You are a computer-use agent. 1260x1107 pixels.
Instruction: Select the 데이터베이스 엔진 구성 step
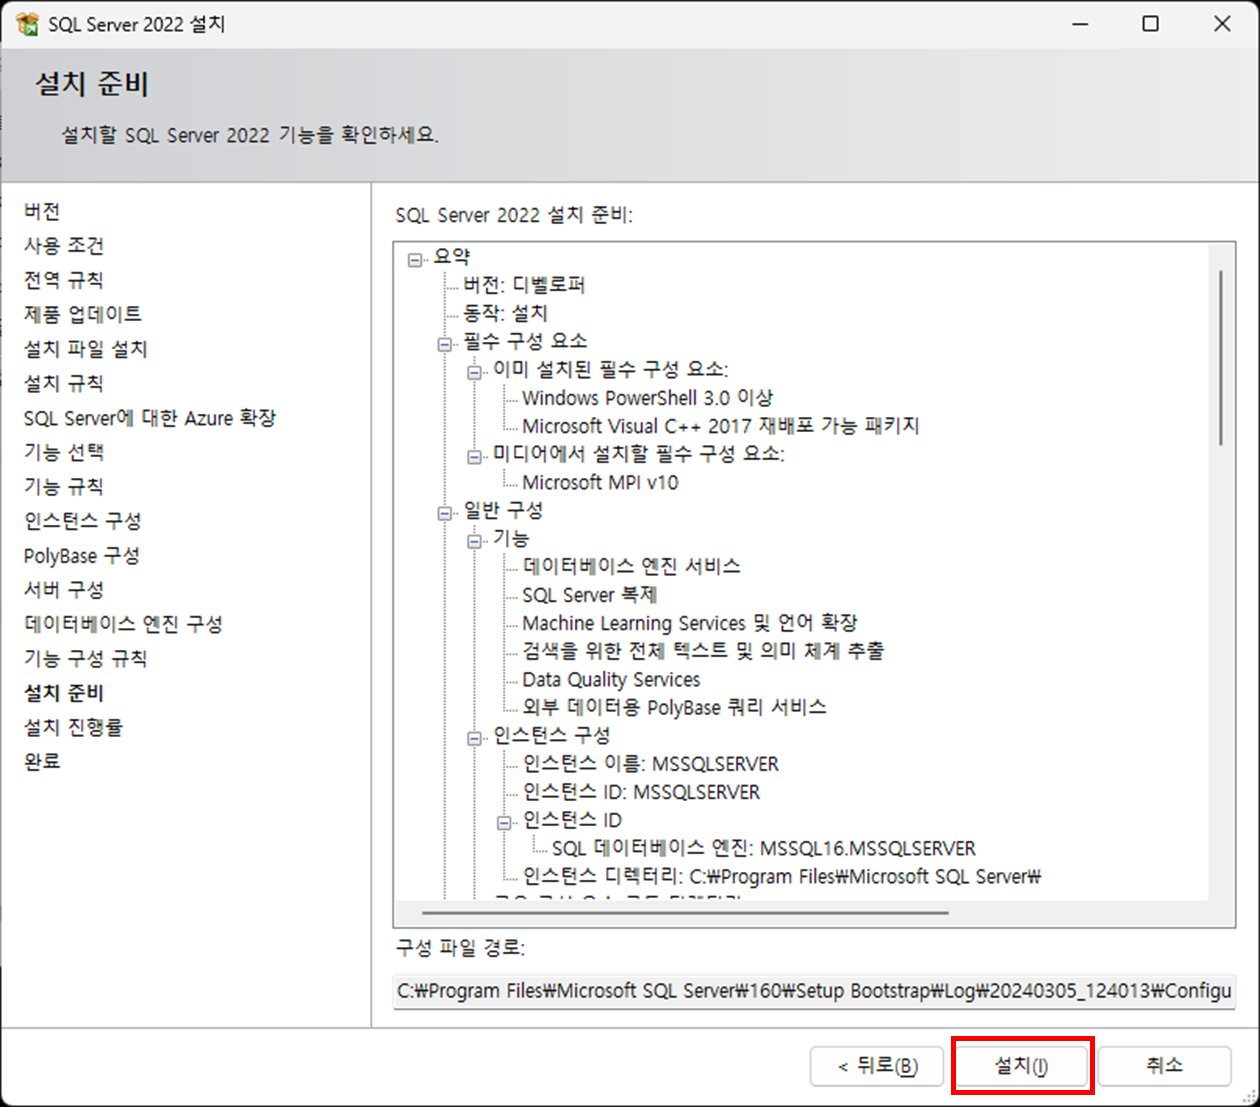pyautogui.click(x=123, y=624)
